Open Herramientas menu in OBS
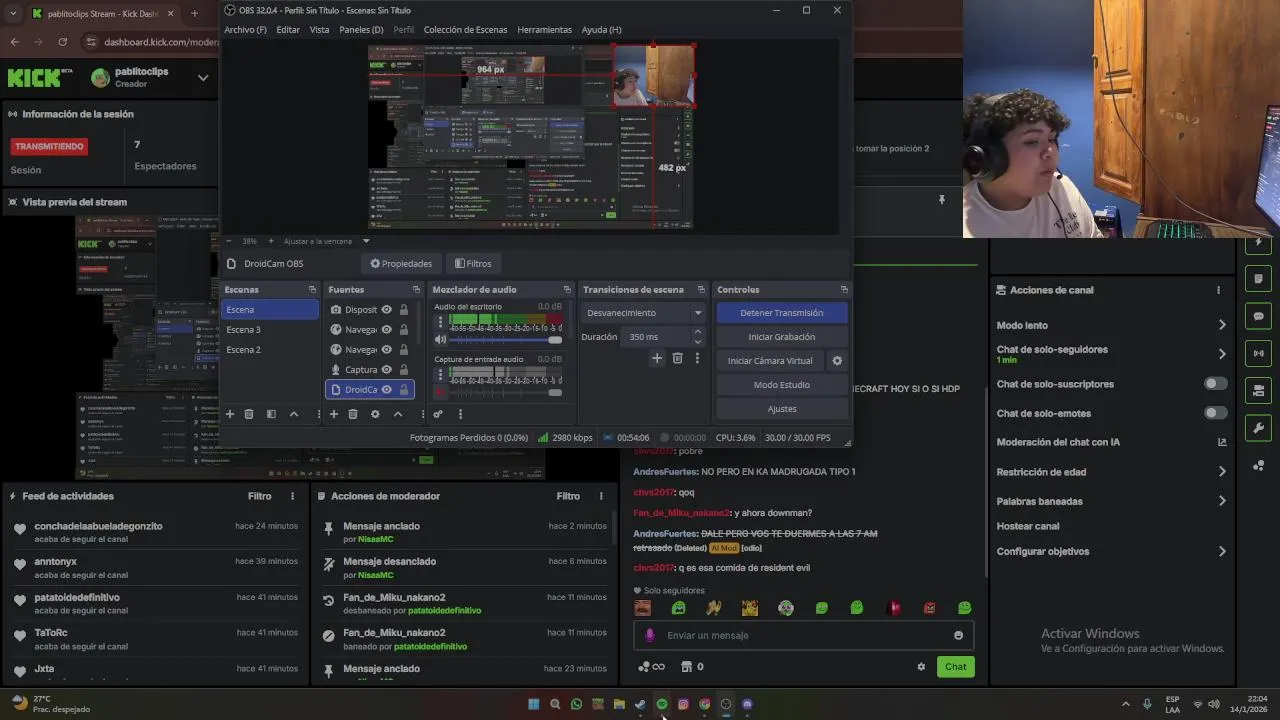The width and height of the screenshot is (1280, 720). (x=544, y=30)
